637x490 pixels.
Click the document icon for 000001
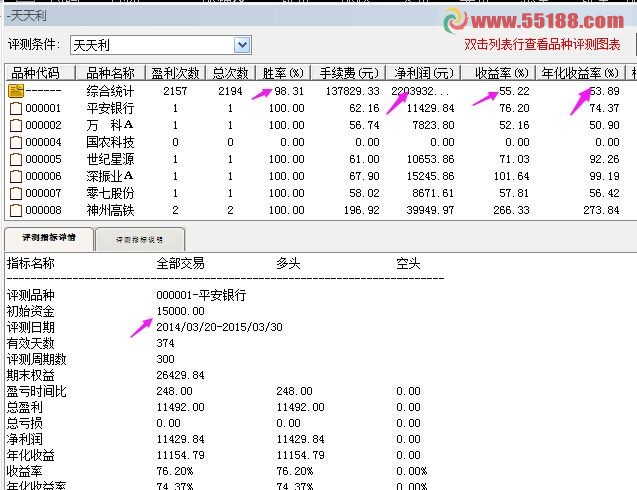coord(16,108)
